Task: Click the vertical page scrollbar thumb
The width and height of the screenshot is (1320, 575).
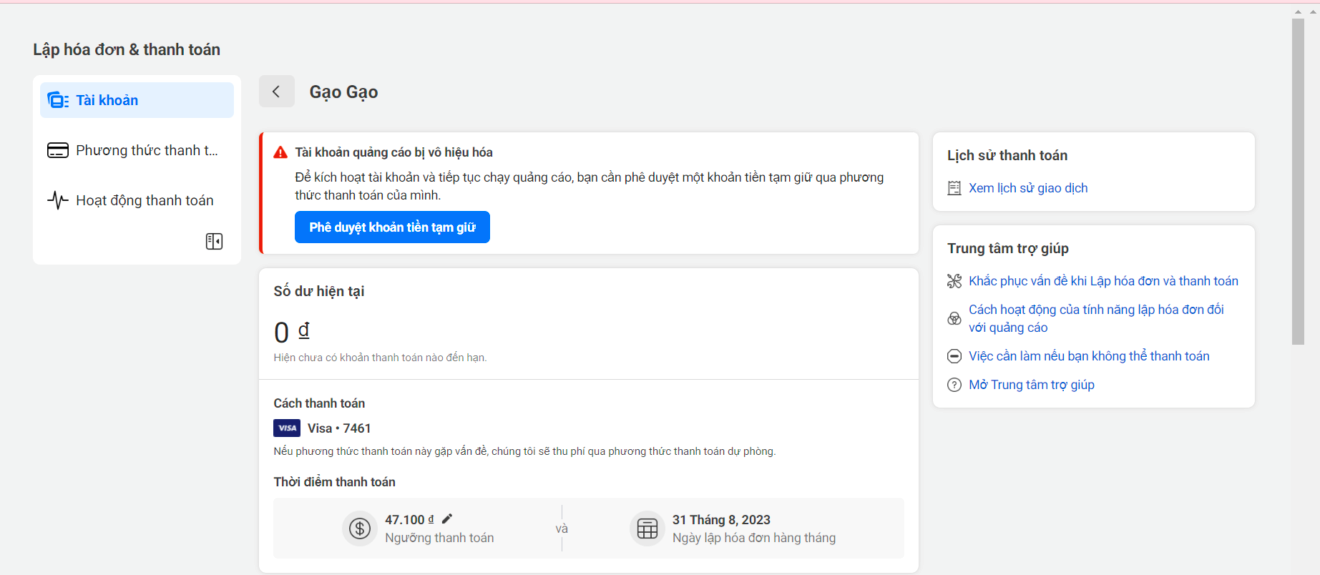Action: click(1298, 182)
